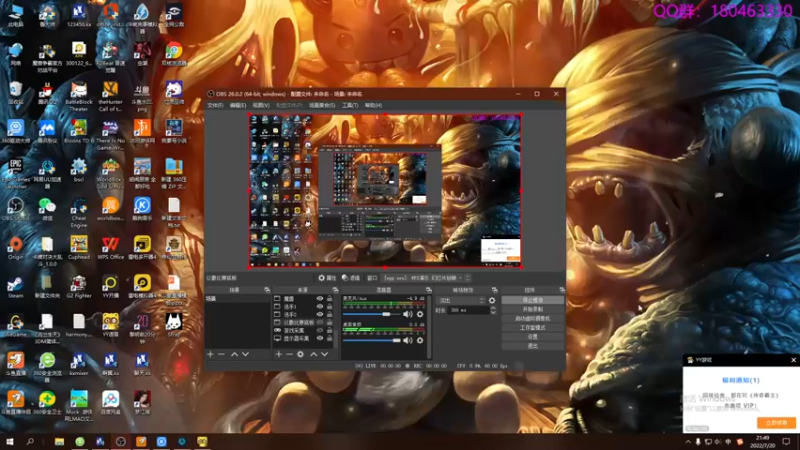Open the 淡出 transition type dropdown

[x=460, y=301]
